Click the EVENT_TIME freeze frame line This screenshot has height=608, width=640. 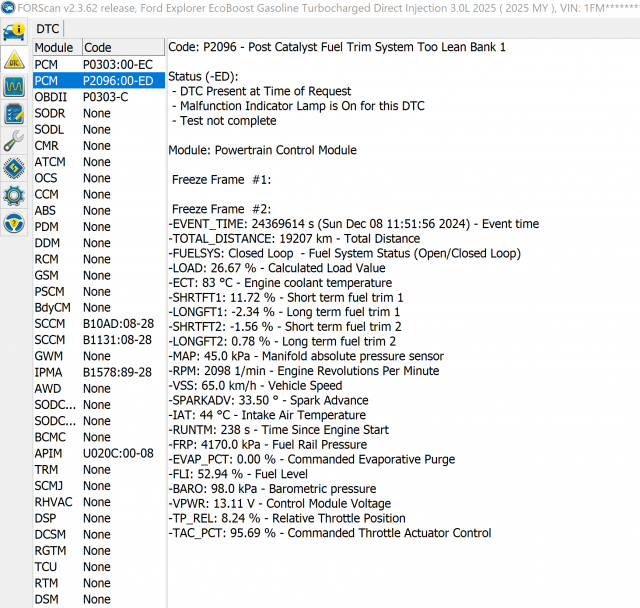353,224
